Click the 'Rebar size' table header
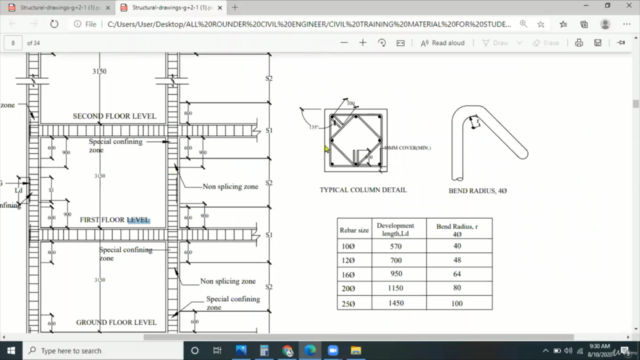The height and width of the screenshot is (360, 640). point(354,230)
